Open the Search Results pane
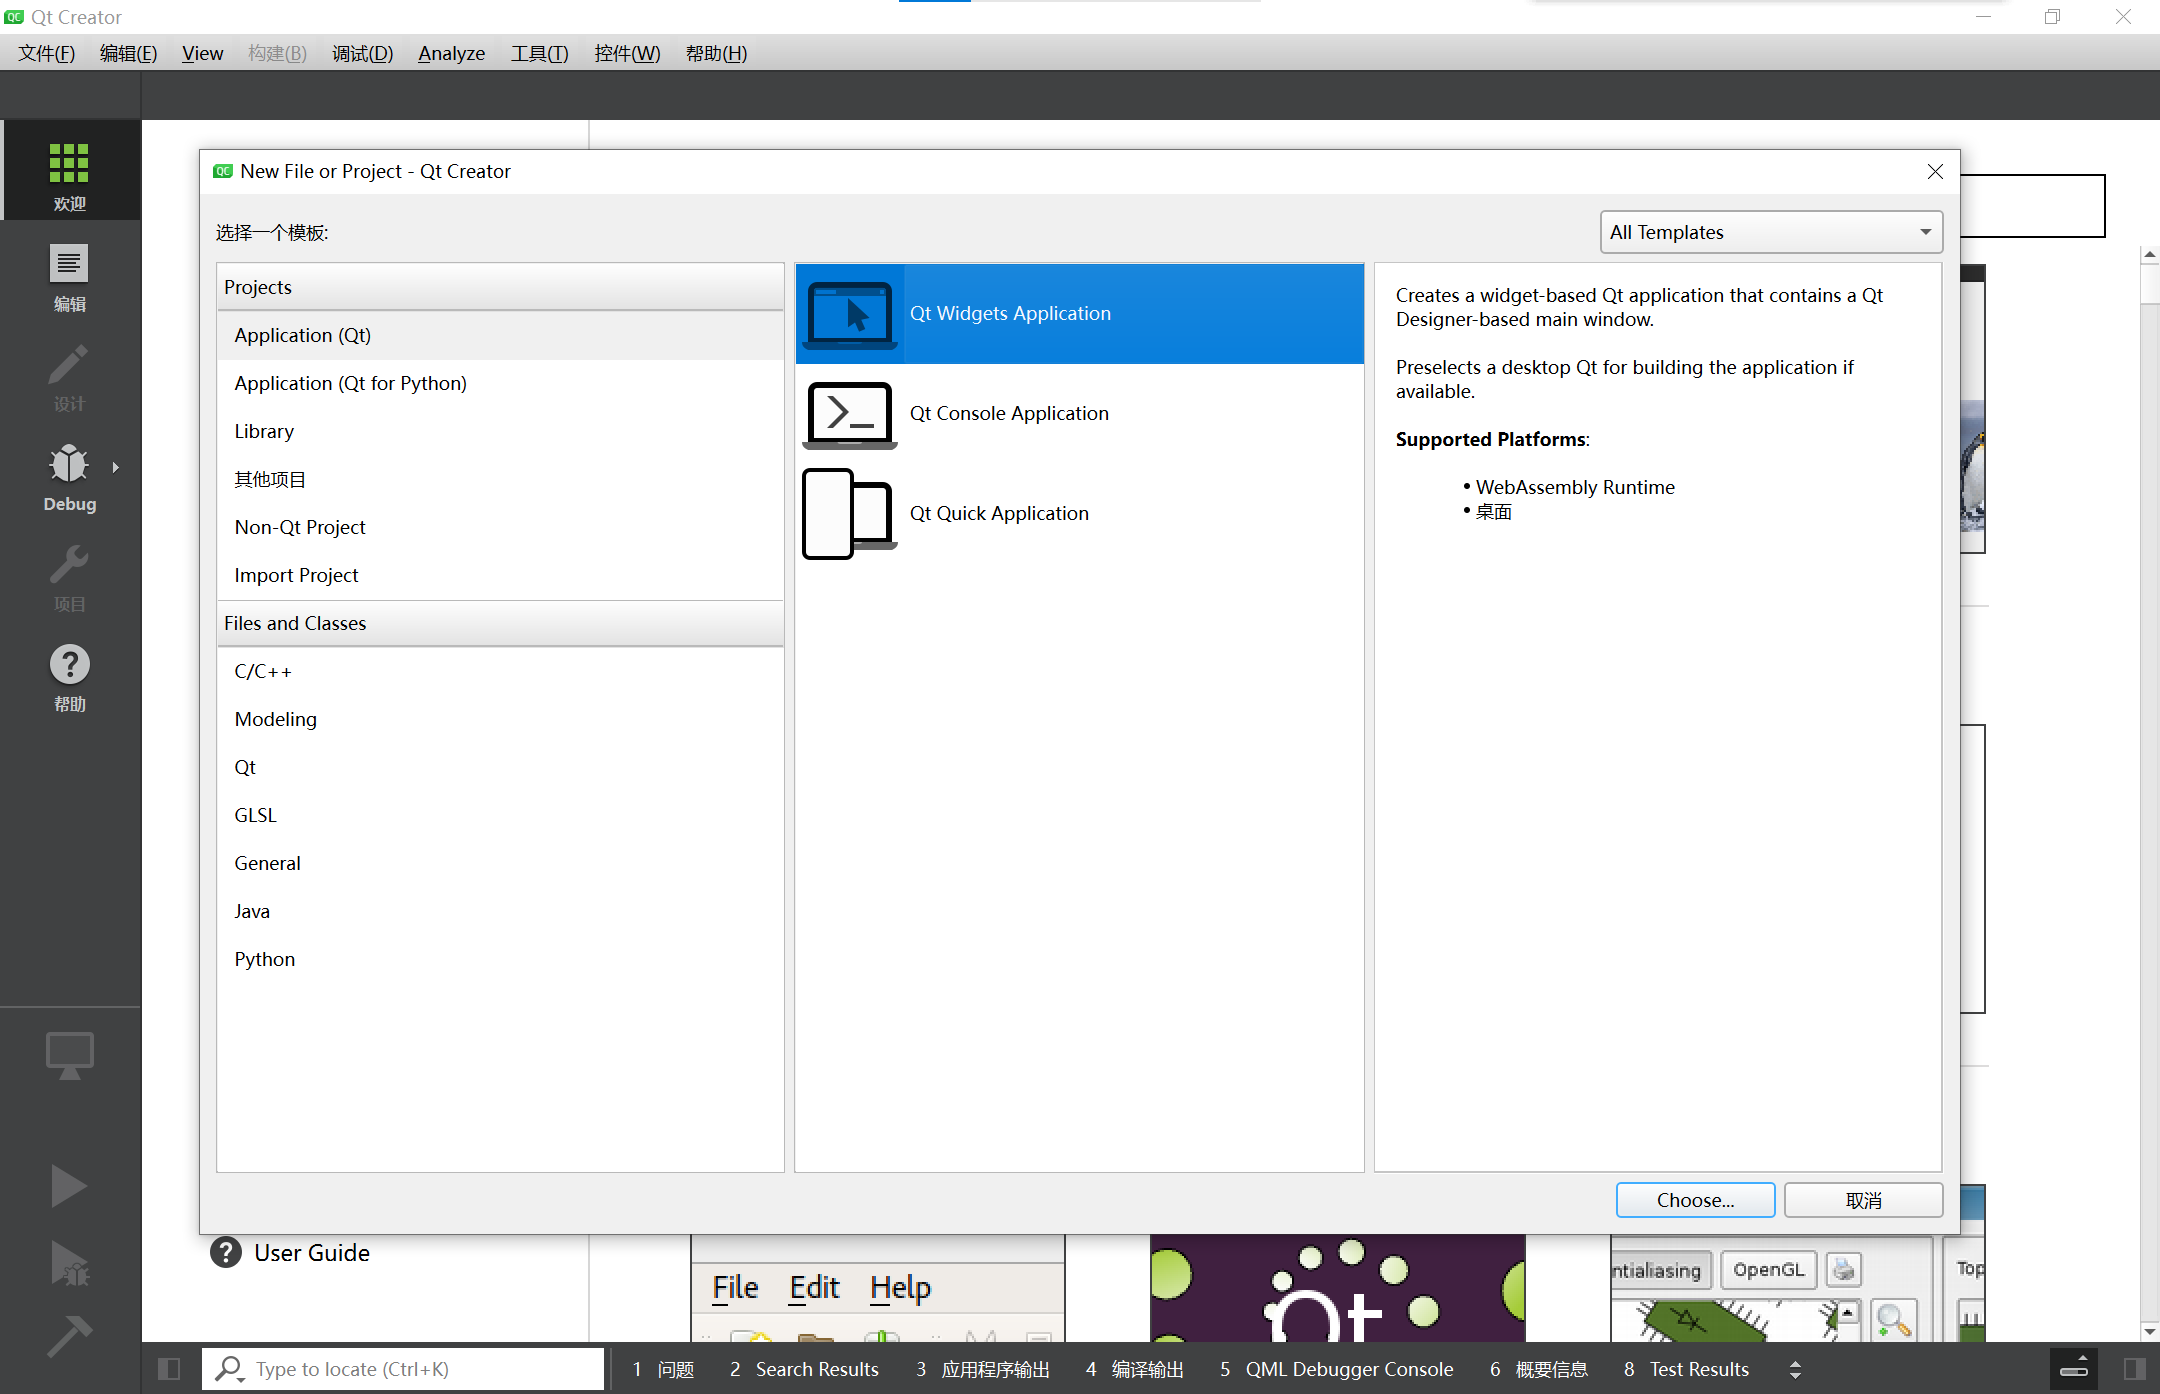The image size is (2160, 1394). pos(804,1369)
